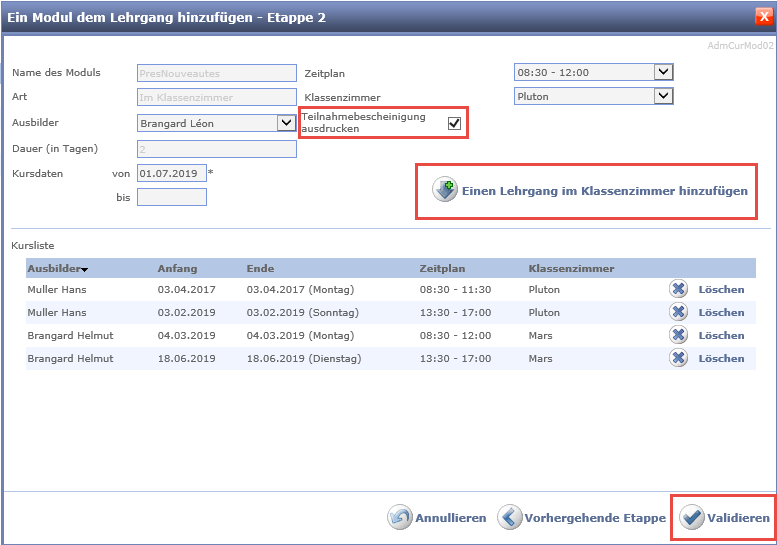Click the empty bis date field

171,197
